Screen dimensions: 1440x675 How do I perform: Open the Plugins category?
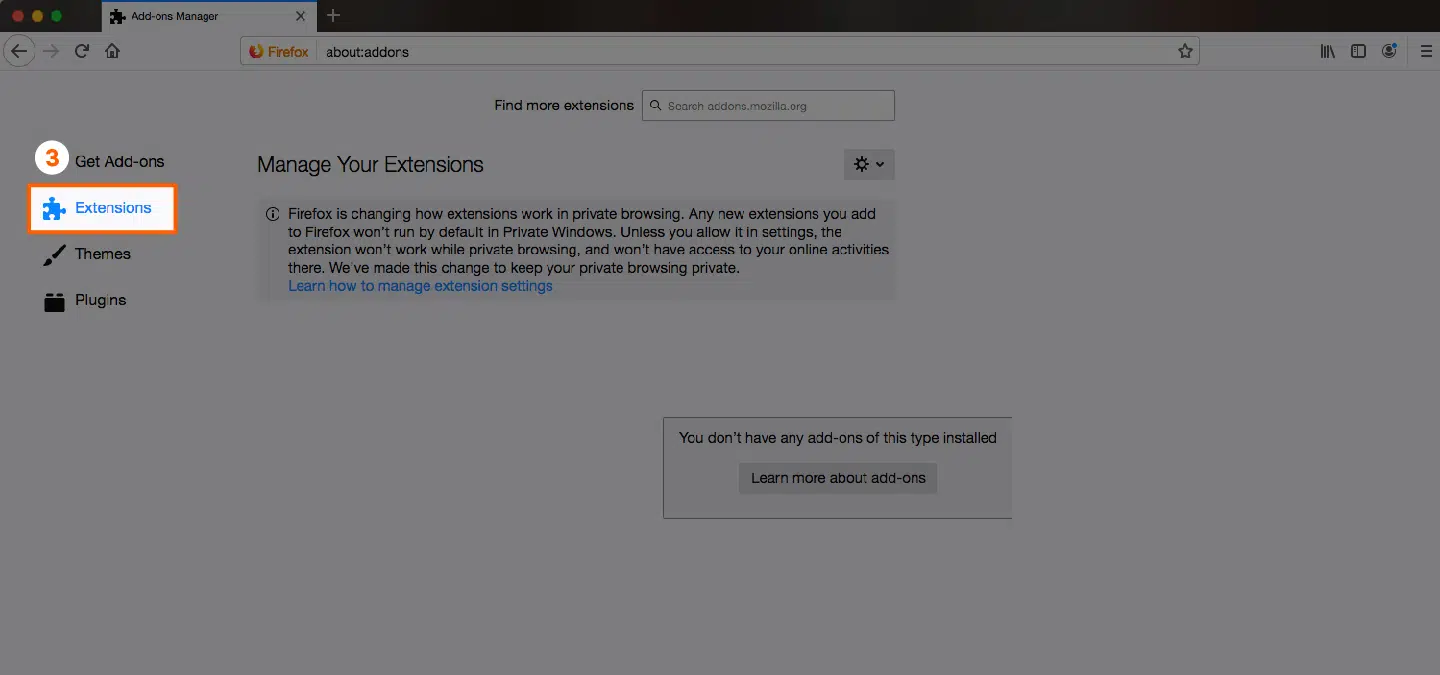point(86,300)
